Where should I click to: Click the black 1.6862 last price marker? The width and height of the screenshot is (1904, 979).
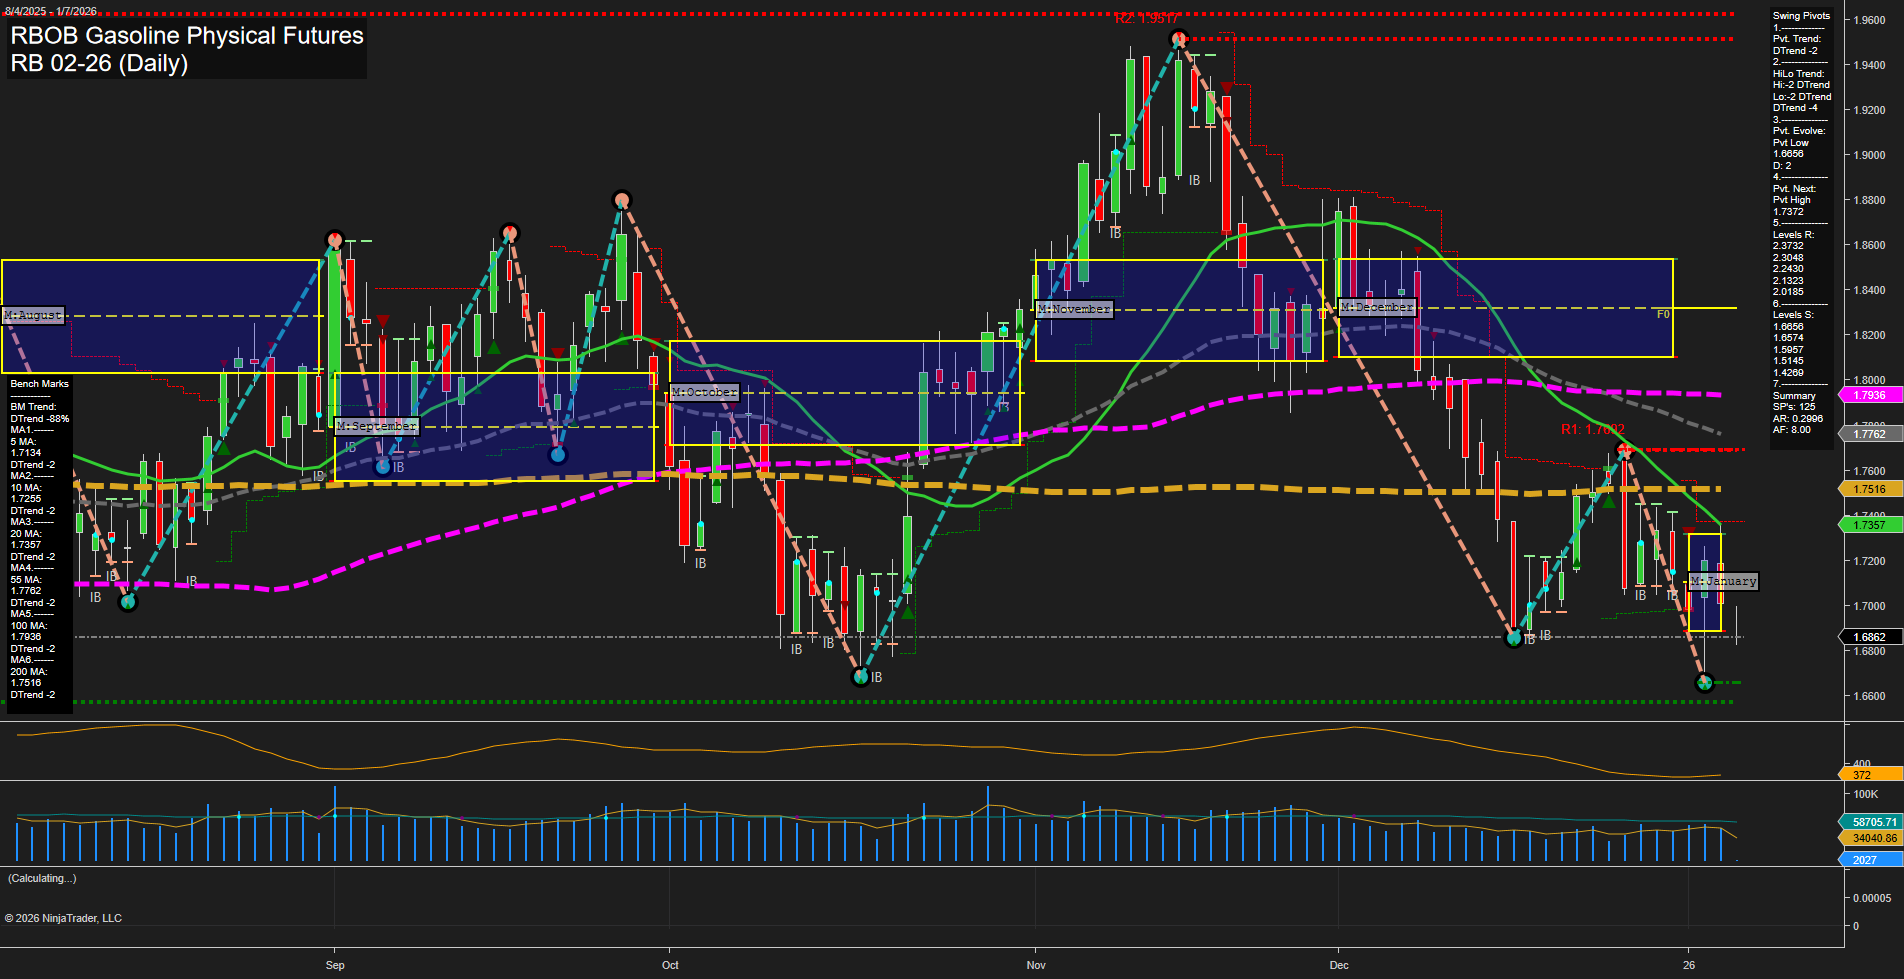pos(1868,637)
